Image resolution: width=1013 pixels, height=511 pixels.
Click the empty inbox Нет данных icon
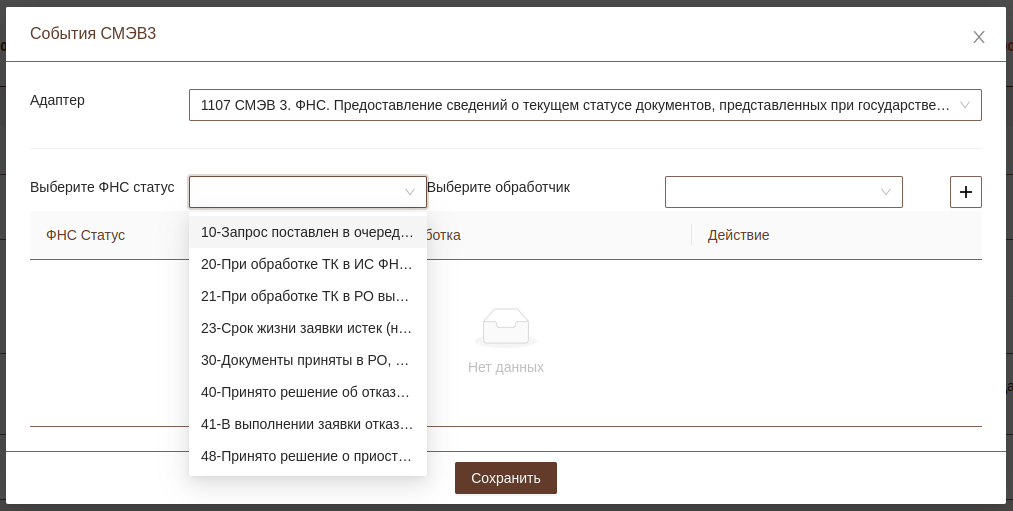505,328
